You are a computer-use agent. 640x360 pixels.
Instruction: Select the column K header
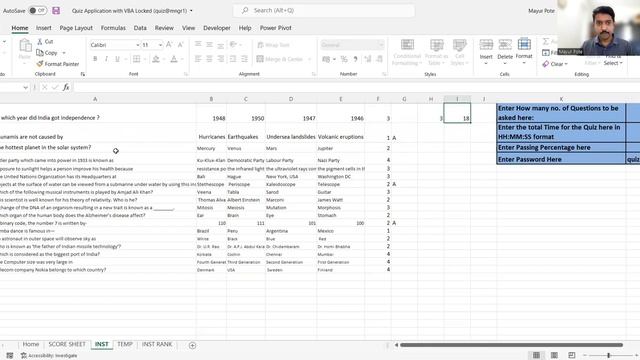pyautogui.click(x=561, y=99)
